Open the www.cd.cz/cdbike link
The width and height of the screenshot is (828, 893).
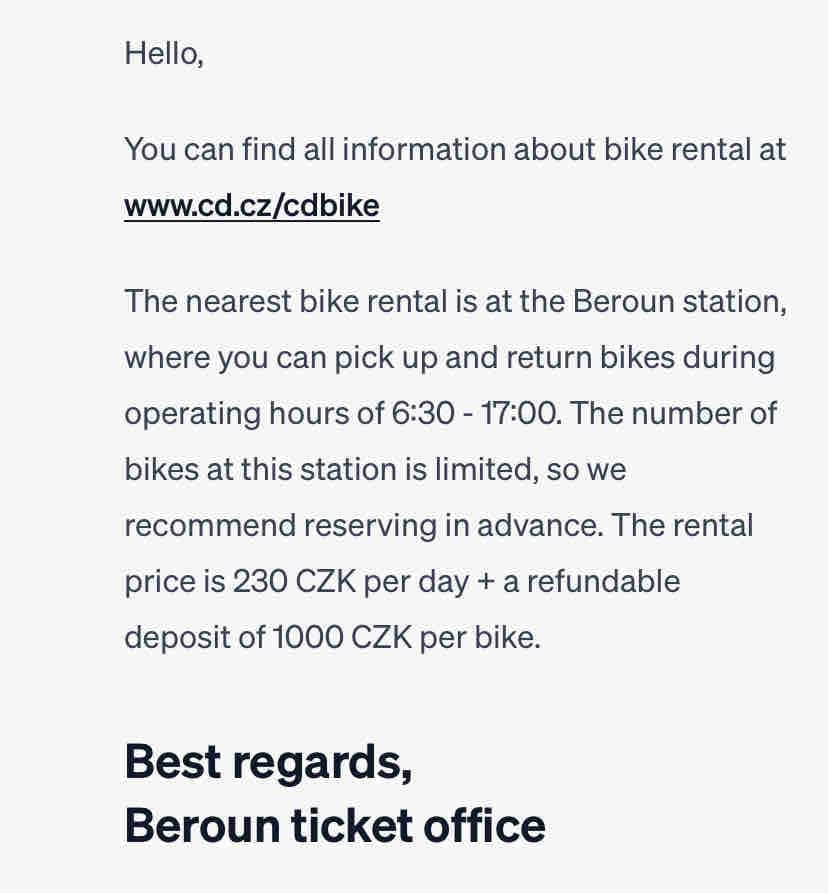coord(252,206)
